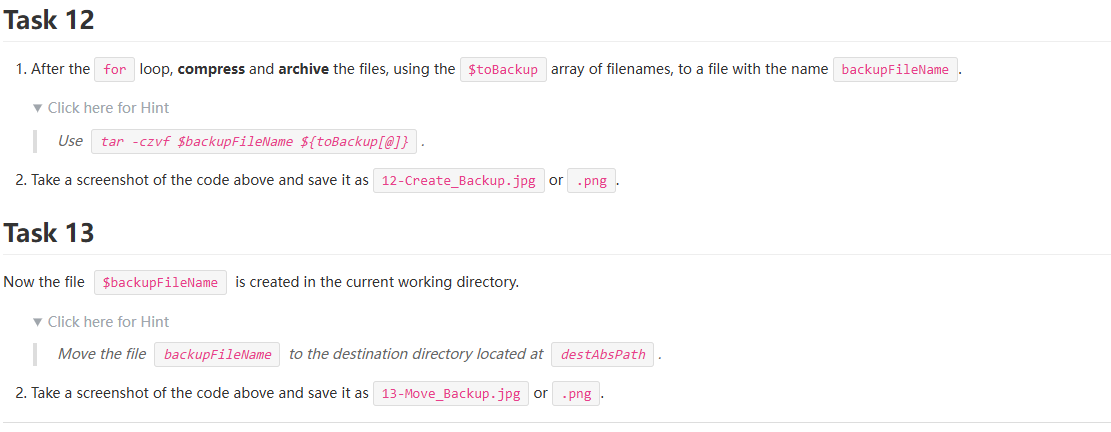Click 'Click here for Hint' text under Task 12
The width and height of the screenshot is (1111, 432).
pyautogui.click(x=108, y=108)
